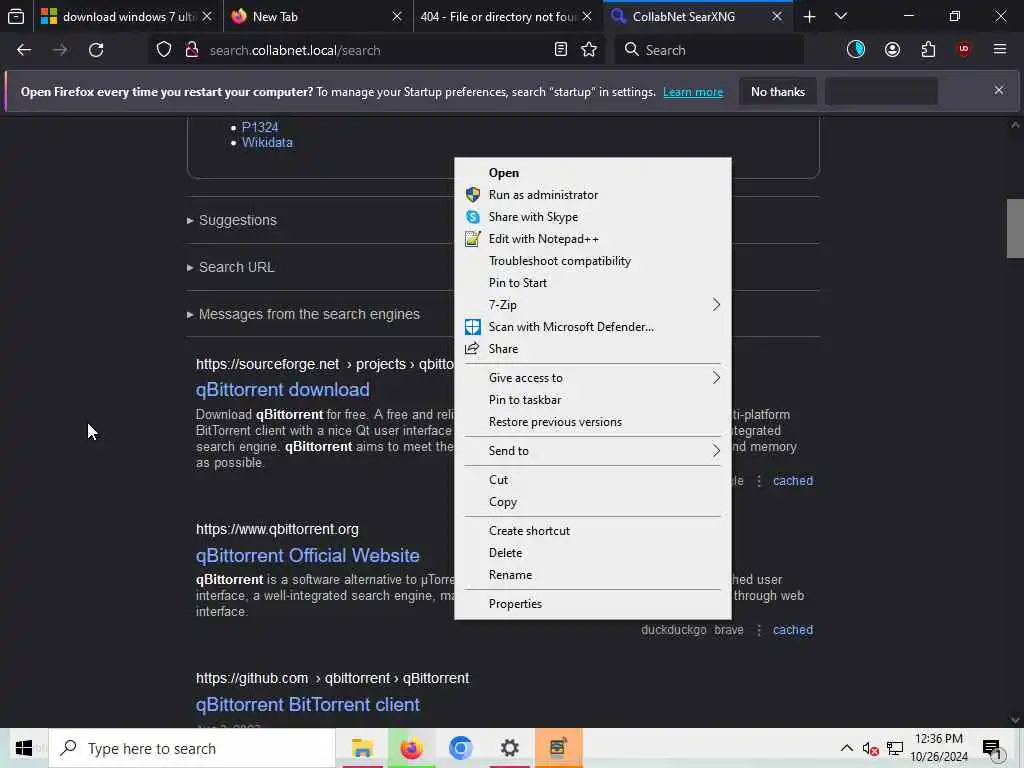Expand the Give access to submenu

click(x=593, y=377)
